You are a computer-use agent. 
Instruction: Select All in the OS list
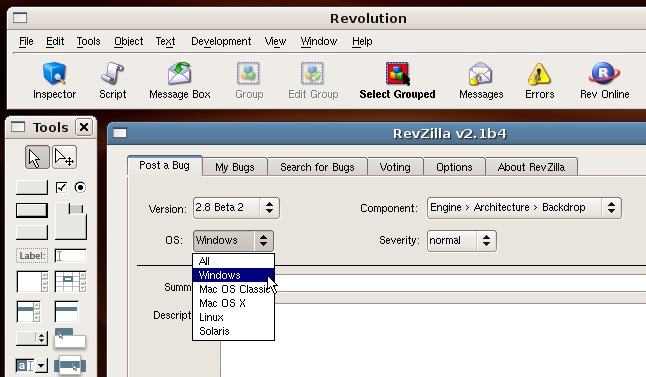click(x=233, y=261)
